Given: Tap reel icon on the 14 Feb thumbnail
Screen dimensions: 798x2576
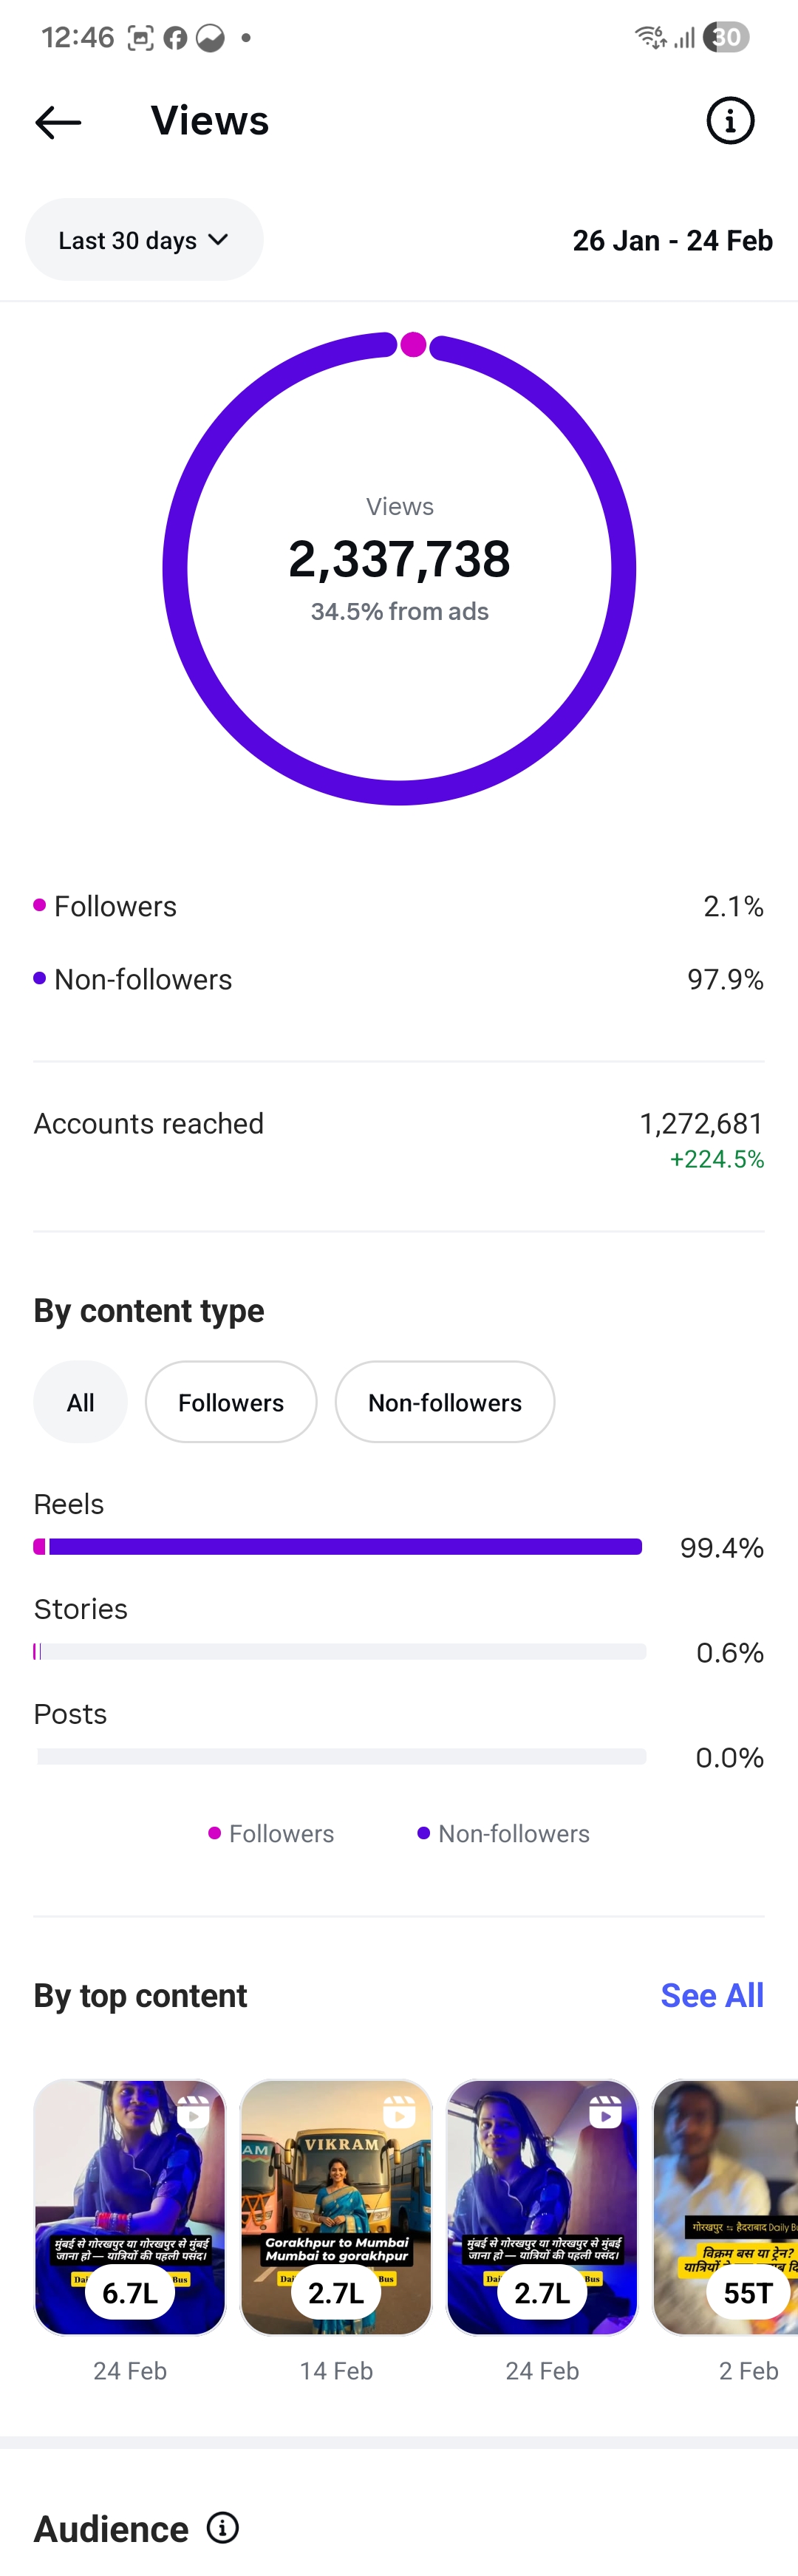Looking at the screenshot, I should 399,2111.
